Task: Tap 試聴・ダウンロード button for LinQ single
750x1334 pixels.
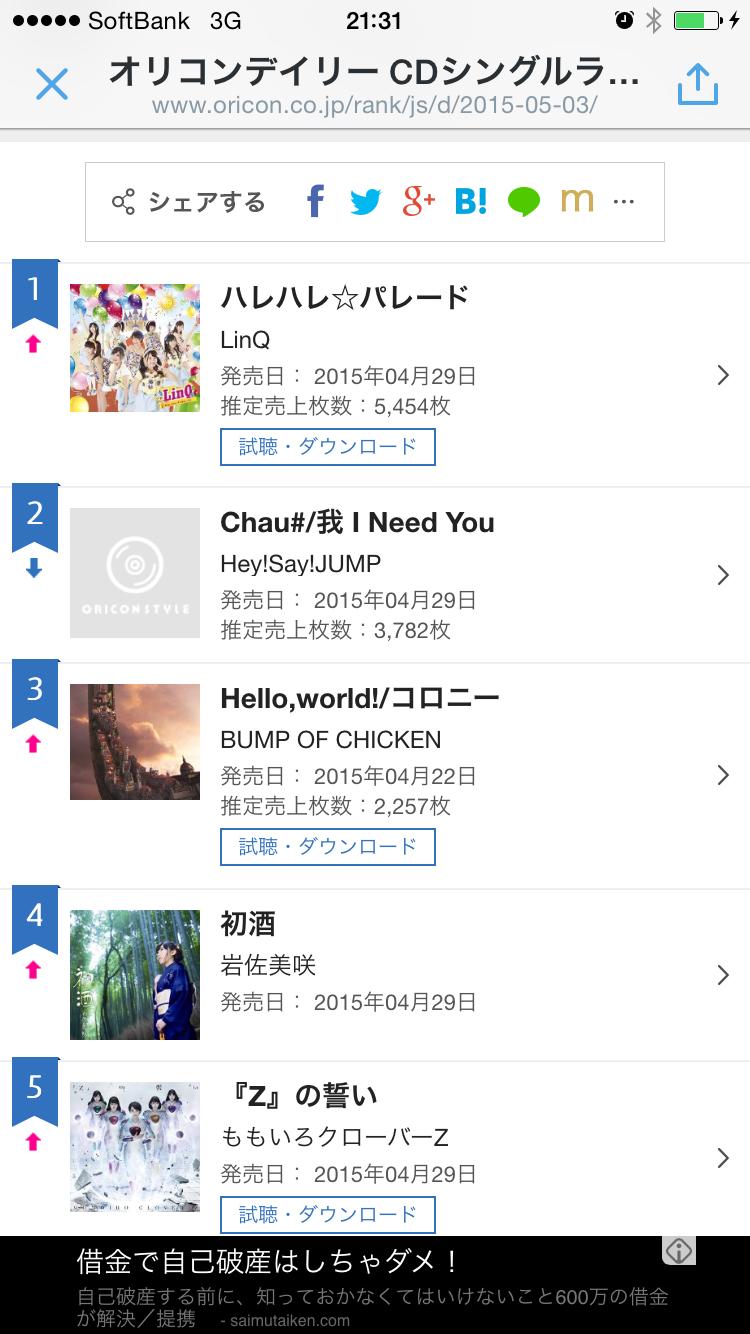Action: click(328, 447)
